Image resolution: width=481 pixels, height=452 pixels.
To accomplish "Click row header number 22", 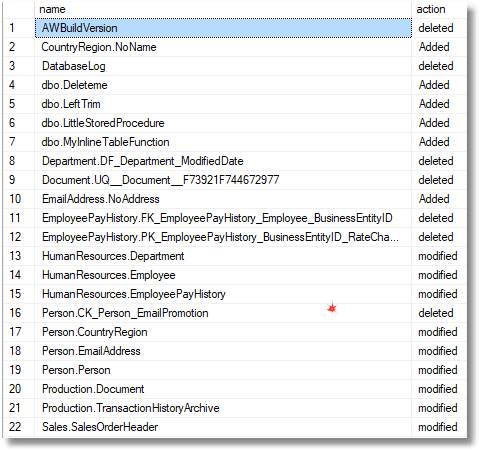I will (x=19, y=427).
